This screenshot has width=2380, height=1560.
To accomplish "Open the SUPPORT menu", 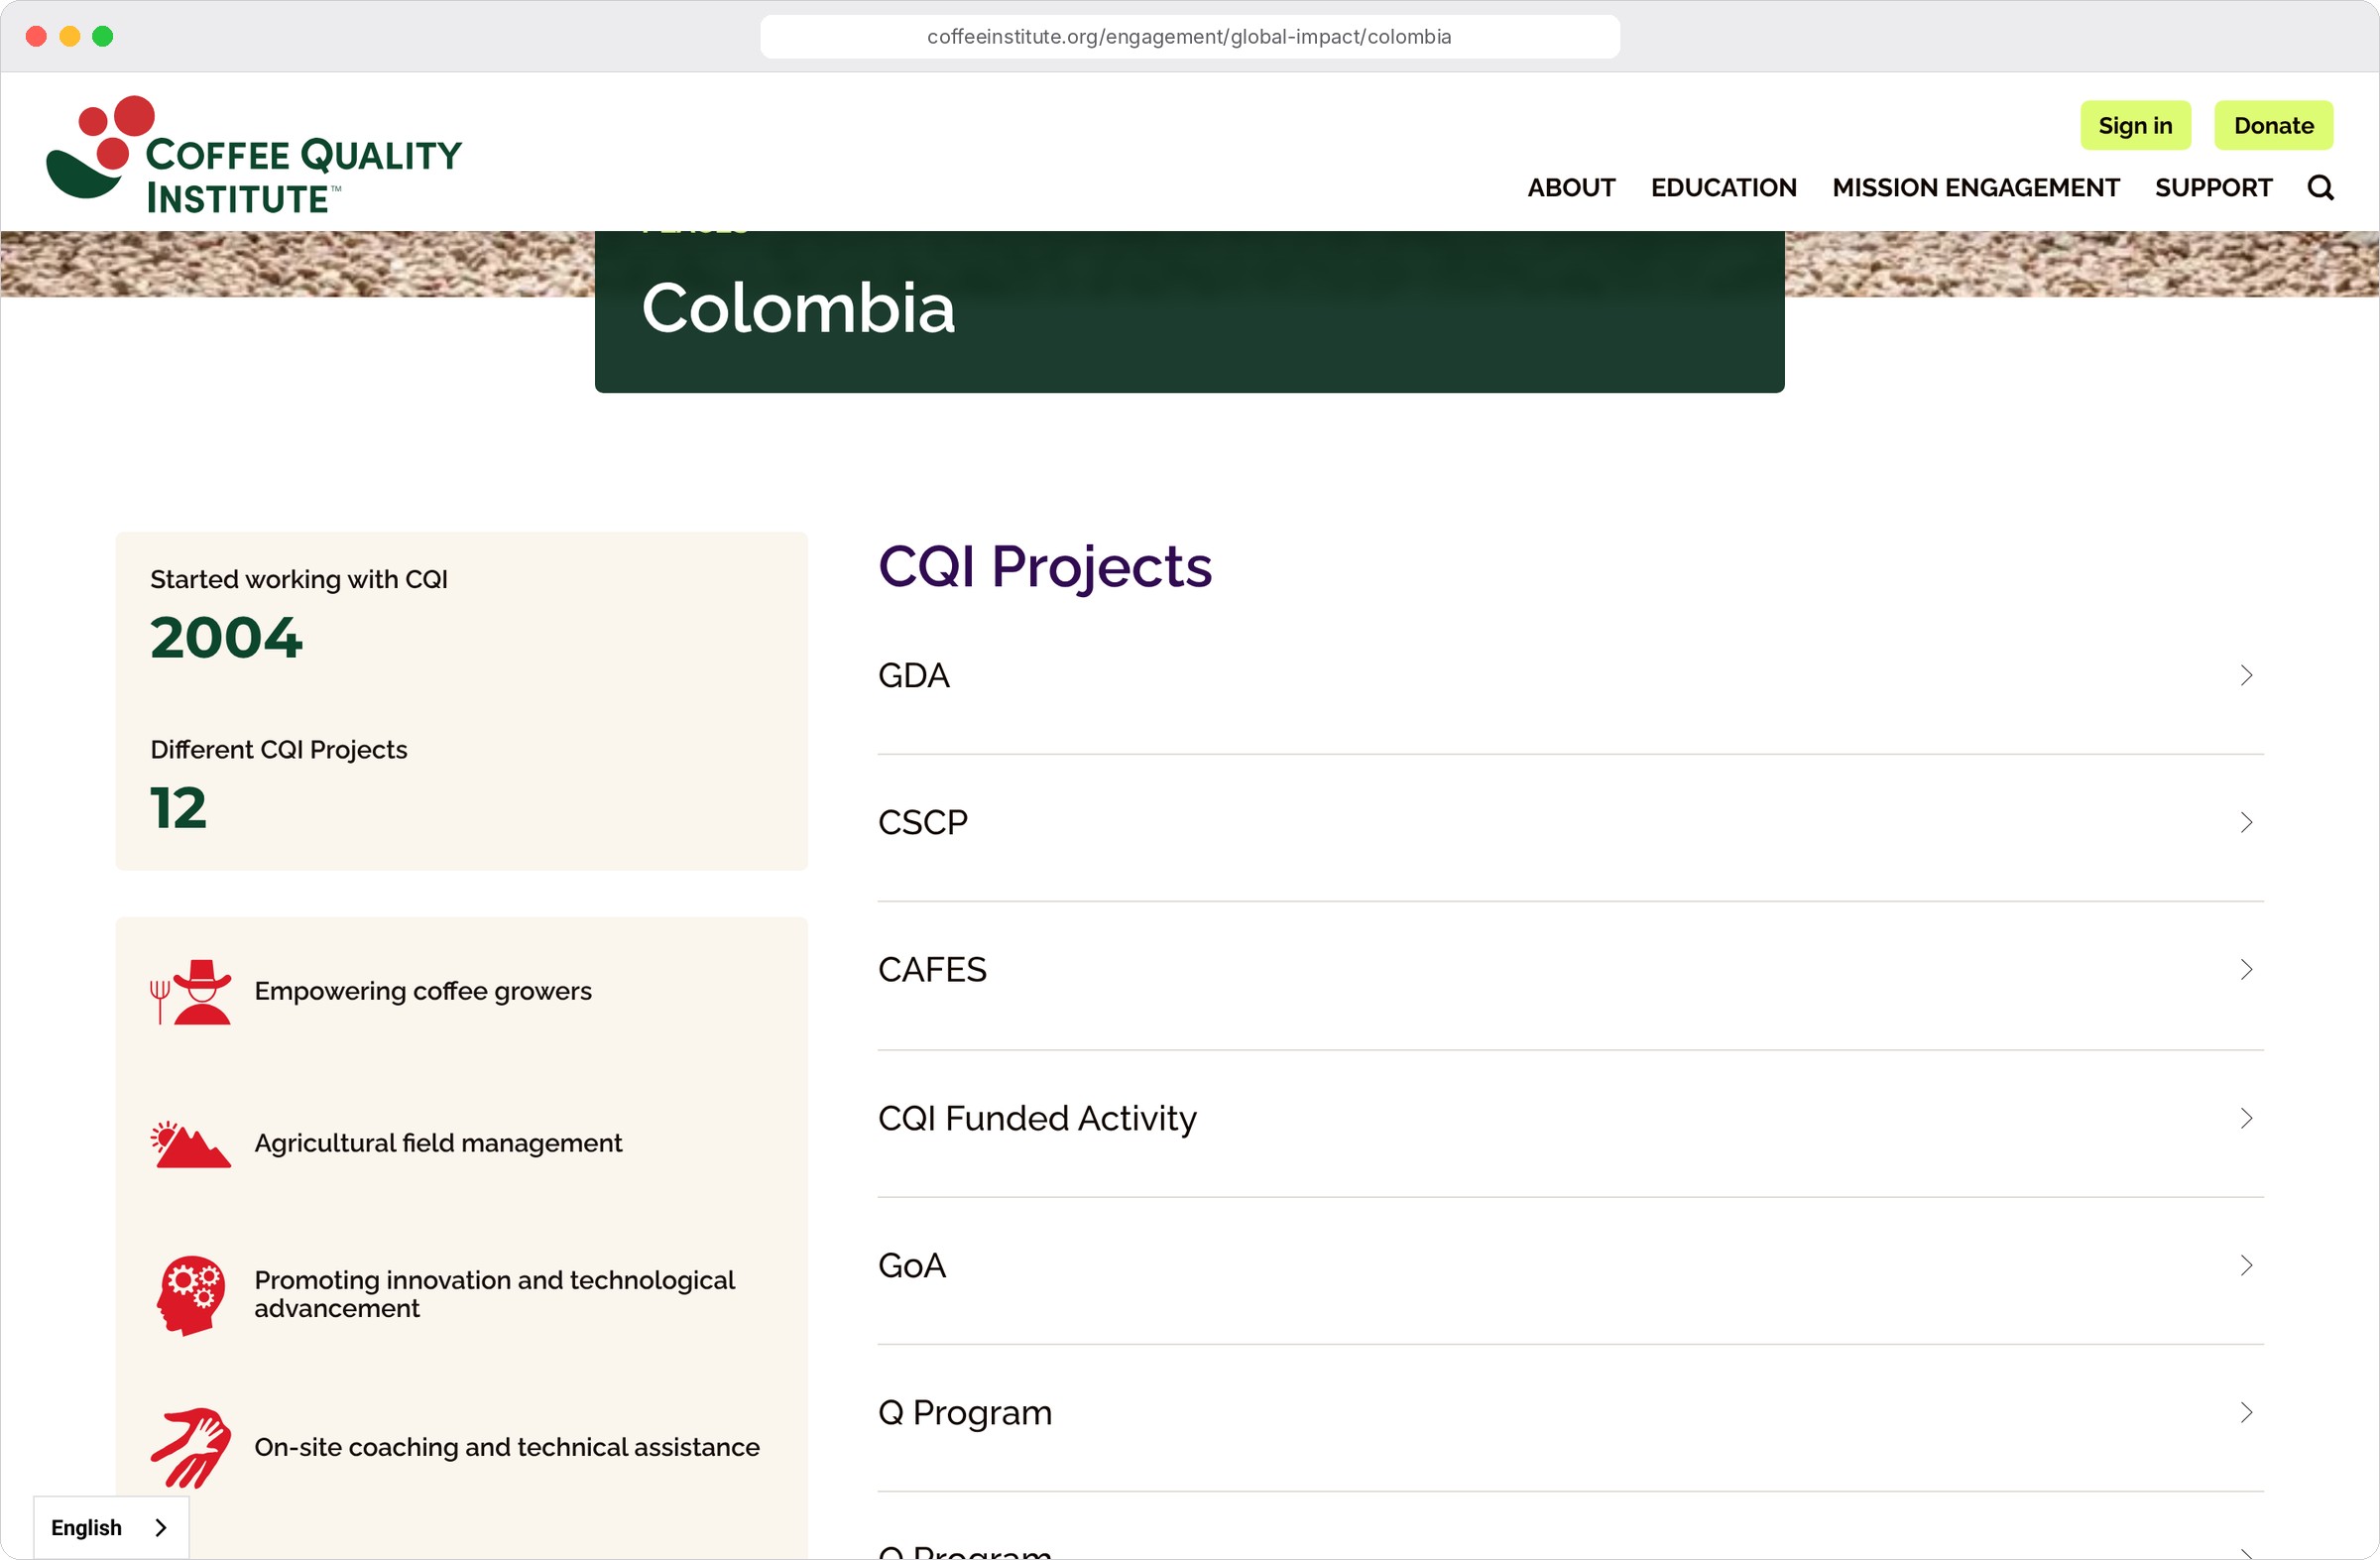I will point(2213,187).
